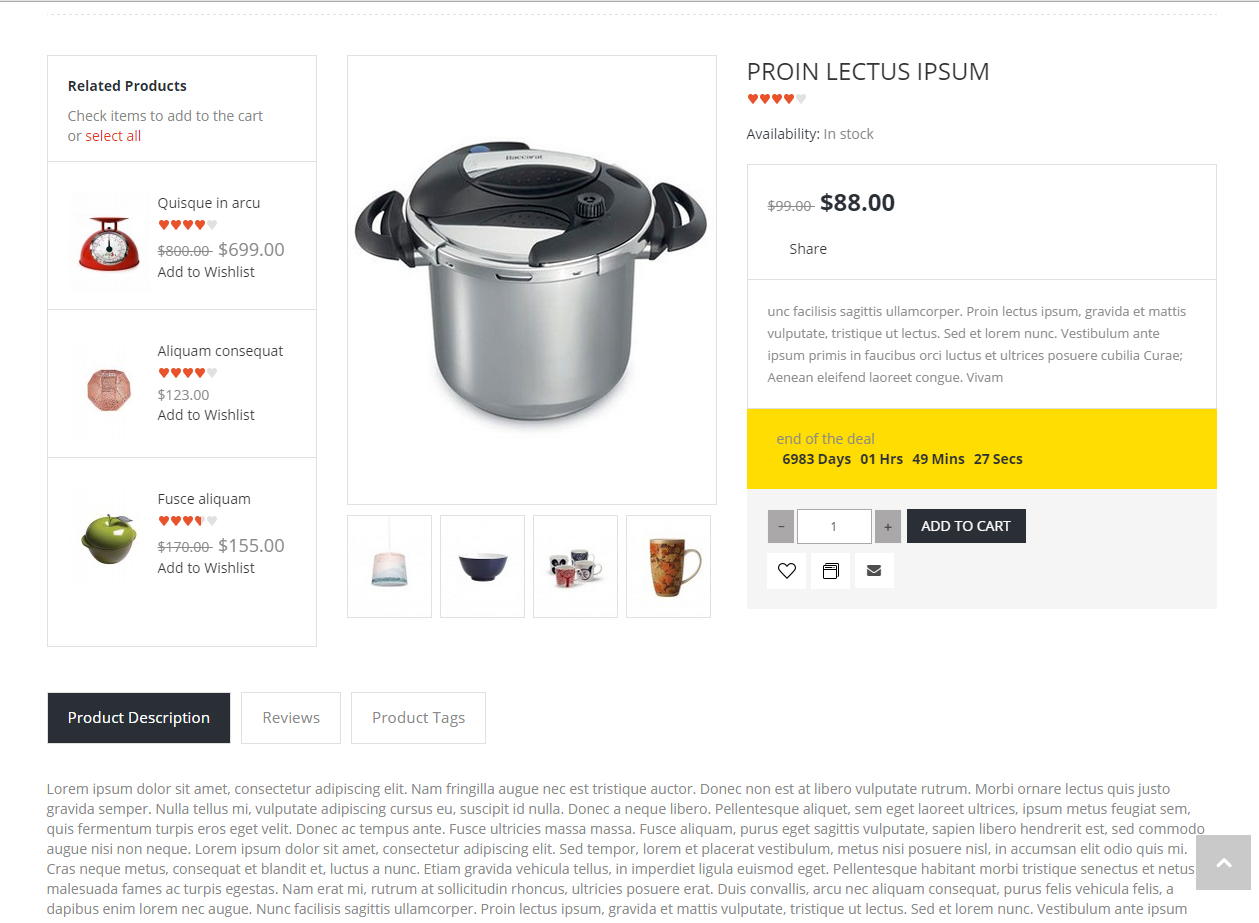Increase quantity with the plus button
Image resolution: width=1259 pixels, height=923 pixels.
[x=887, y=527]
